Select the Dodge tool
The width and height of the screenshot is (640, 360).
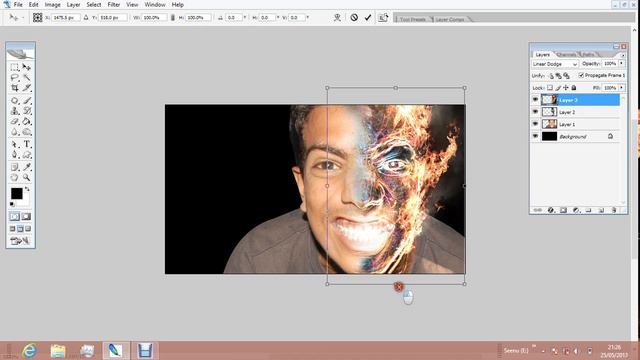[x=27, y=132]
